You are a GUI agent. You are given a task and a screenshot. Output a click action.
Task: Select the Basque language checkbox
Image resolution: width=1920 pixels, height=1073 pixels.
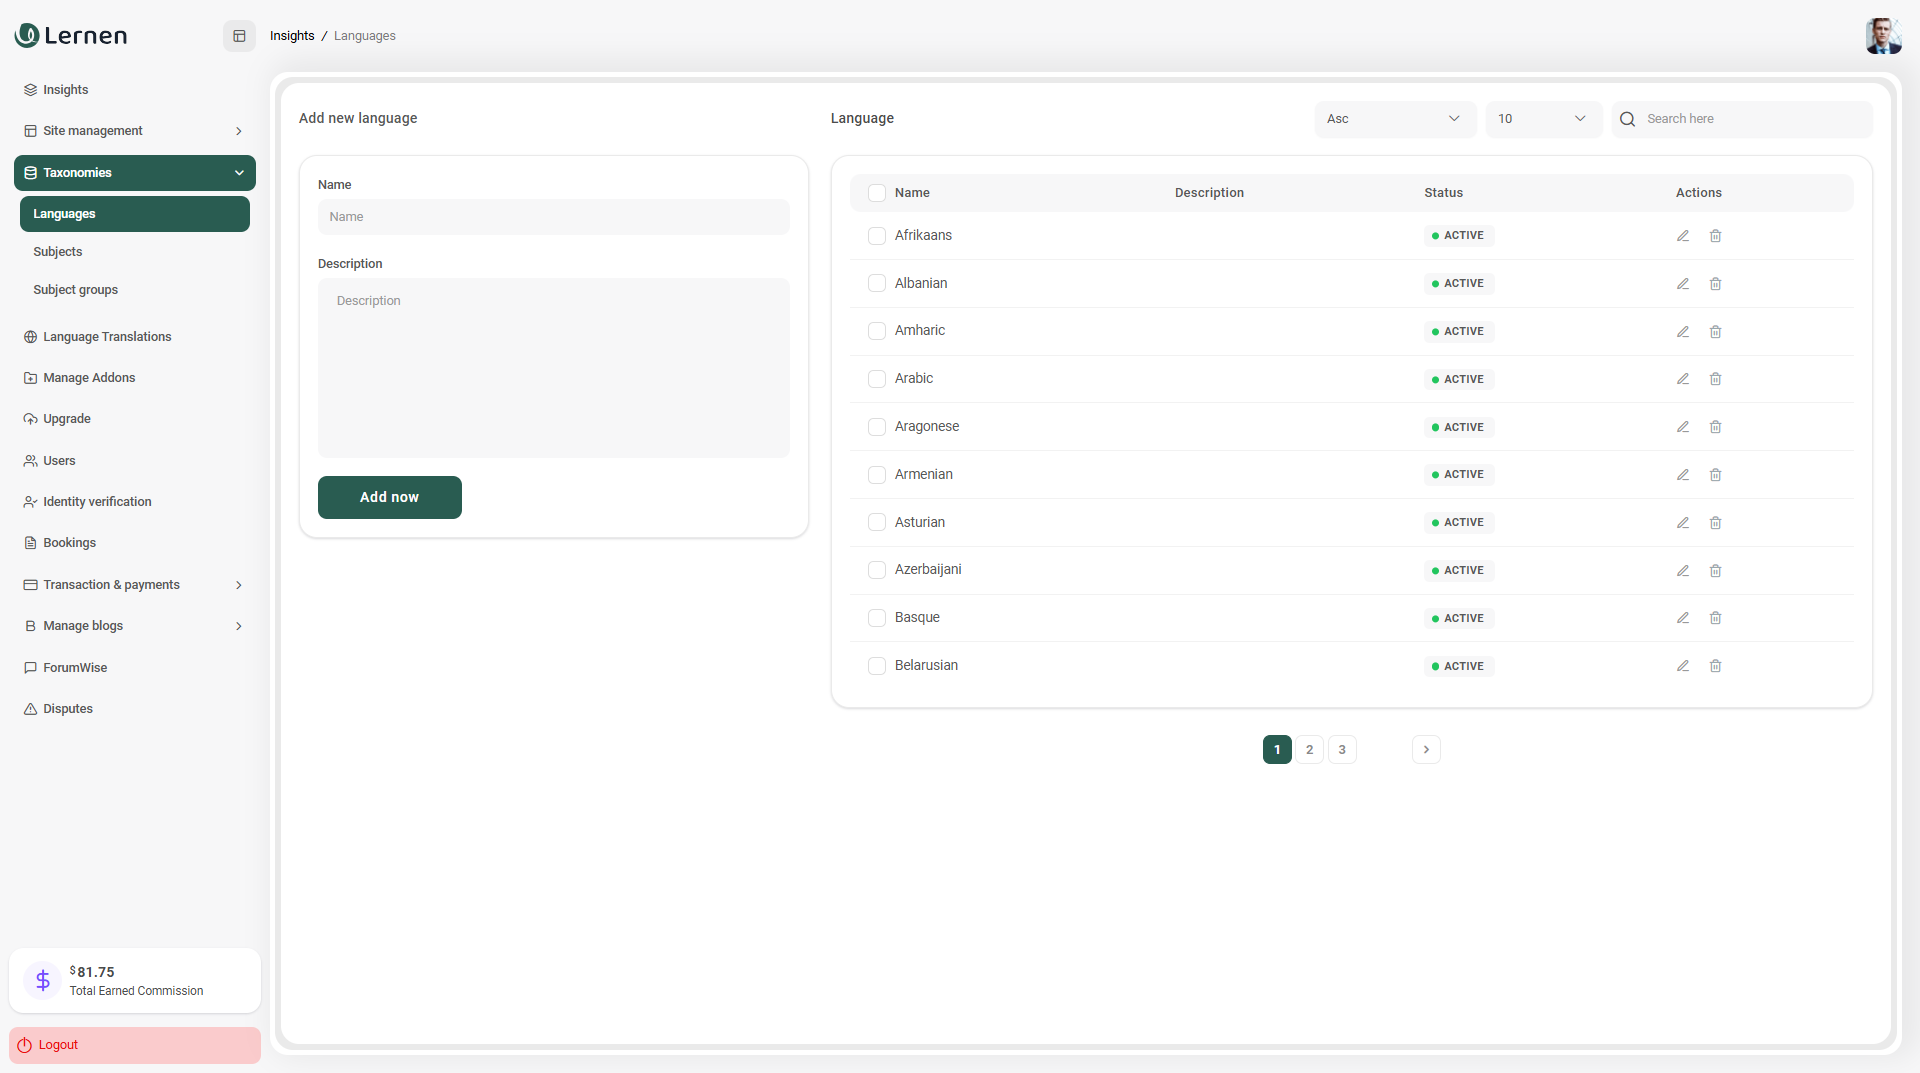pos(877,618)
